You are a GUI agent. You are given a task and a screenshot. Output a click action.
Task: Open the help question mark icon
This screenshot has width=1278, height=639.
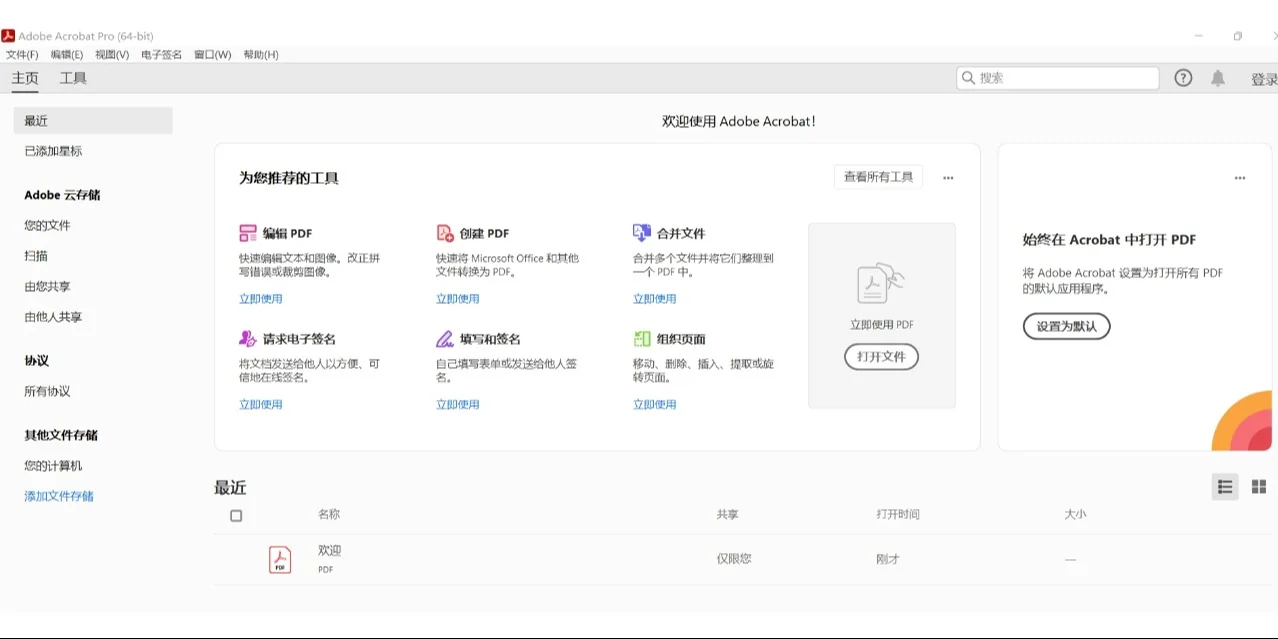pos(1183,77)
